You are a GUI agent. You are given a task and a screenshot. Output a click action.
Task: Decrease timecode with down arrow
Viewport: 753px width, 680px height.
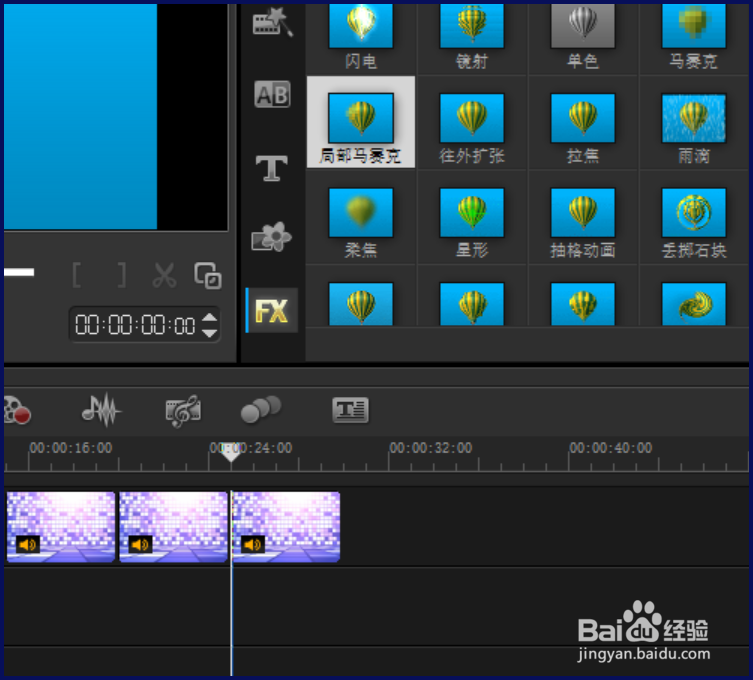(209, 333)
